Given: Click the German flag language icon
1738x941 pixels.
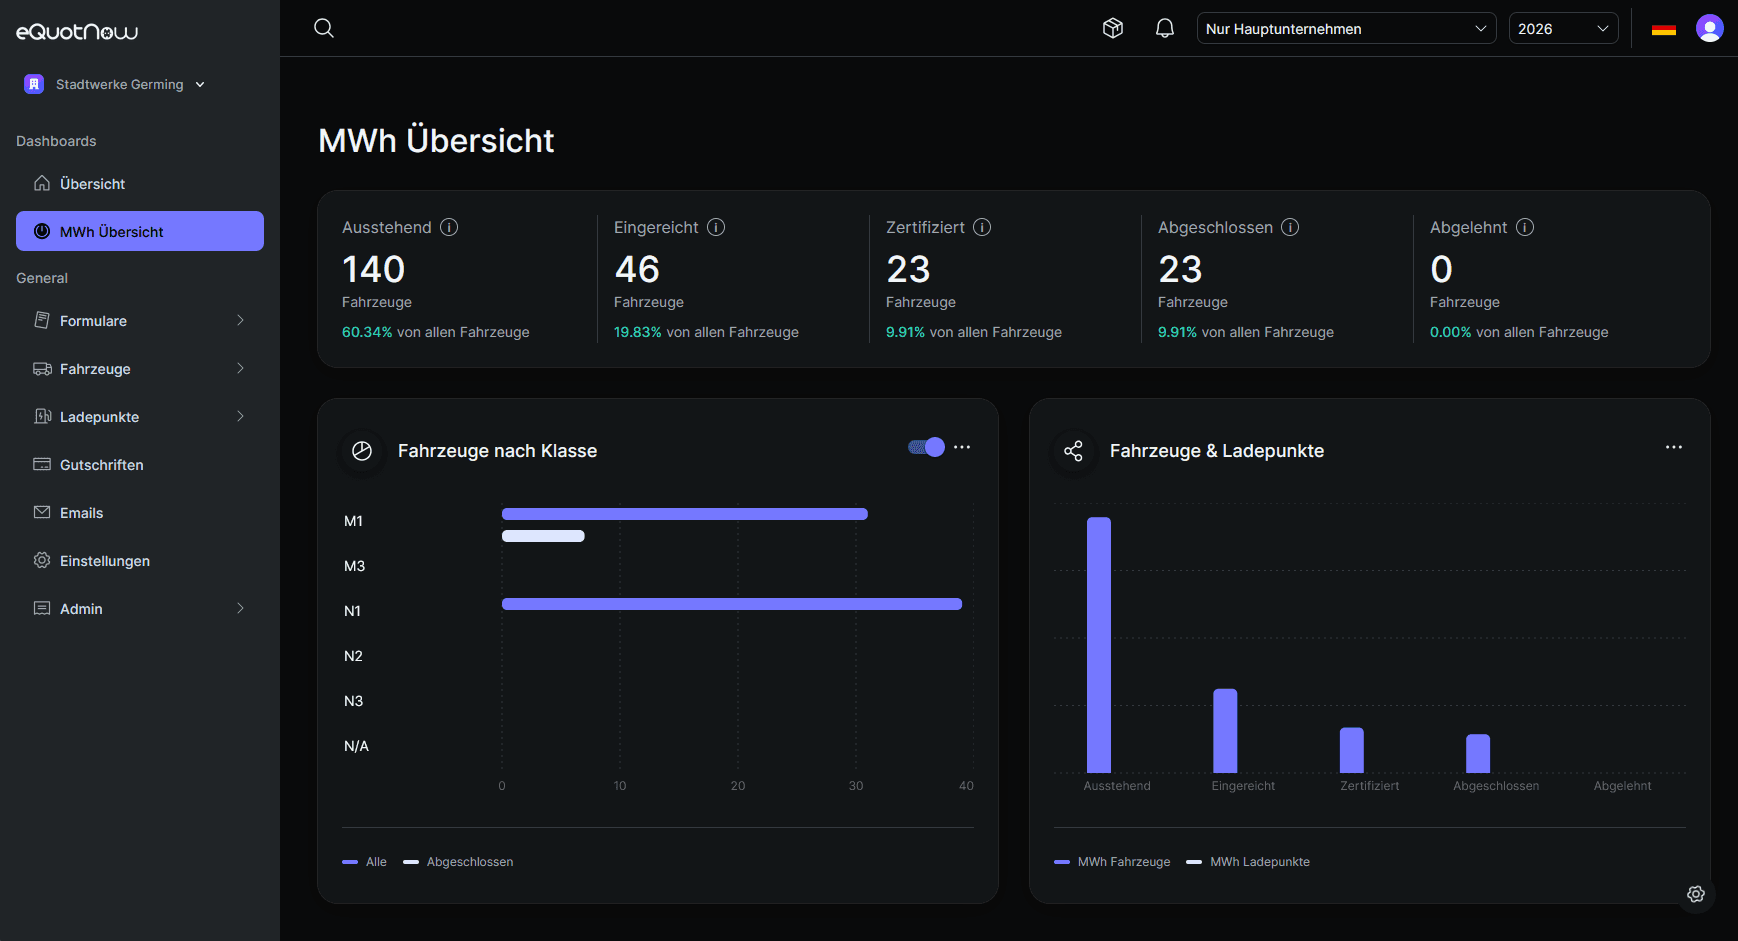Looking at the screenshot, I should pos(1664,29).
